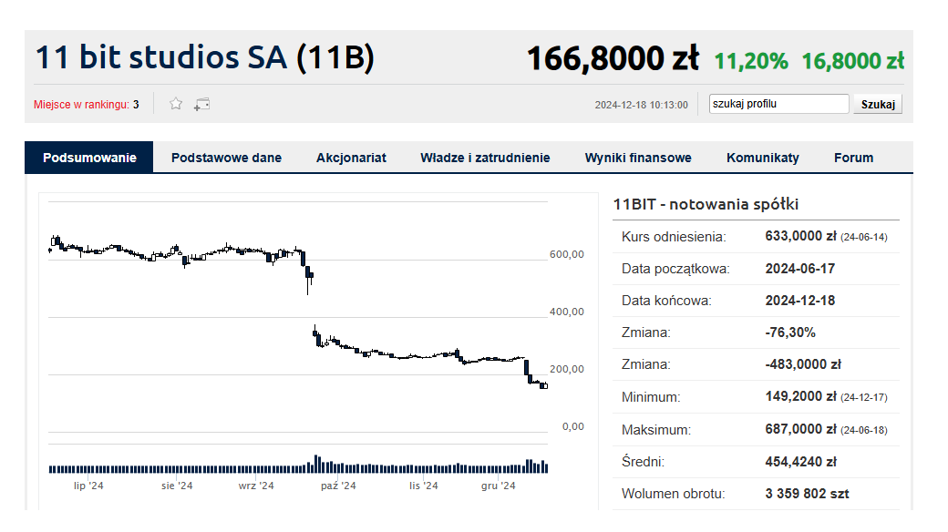Select the Władze i zatrudnienie tab
Viewport: 948px width, 532px height.
485,158
